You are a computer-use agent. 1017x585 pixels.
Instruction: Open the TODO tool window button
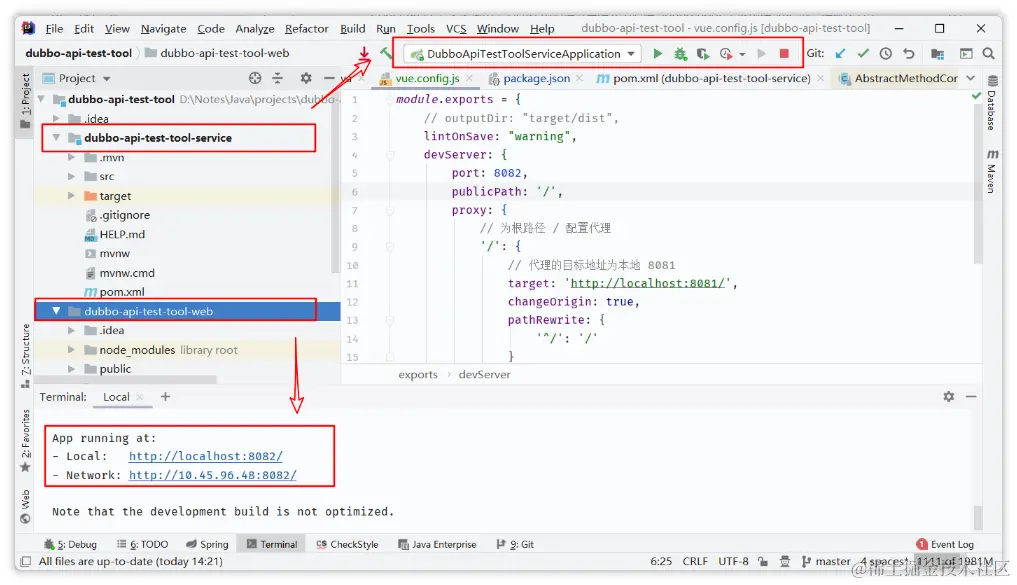point(143,544)
